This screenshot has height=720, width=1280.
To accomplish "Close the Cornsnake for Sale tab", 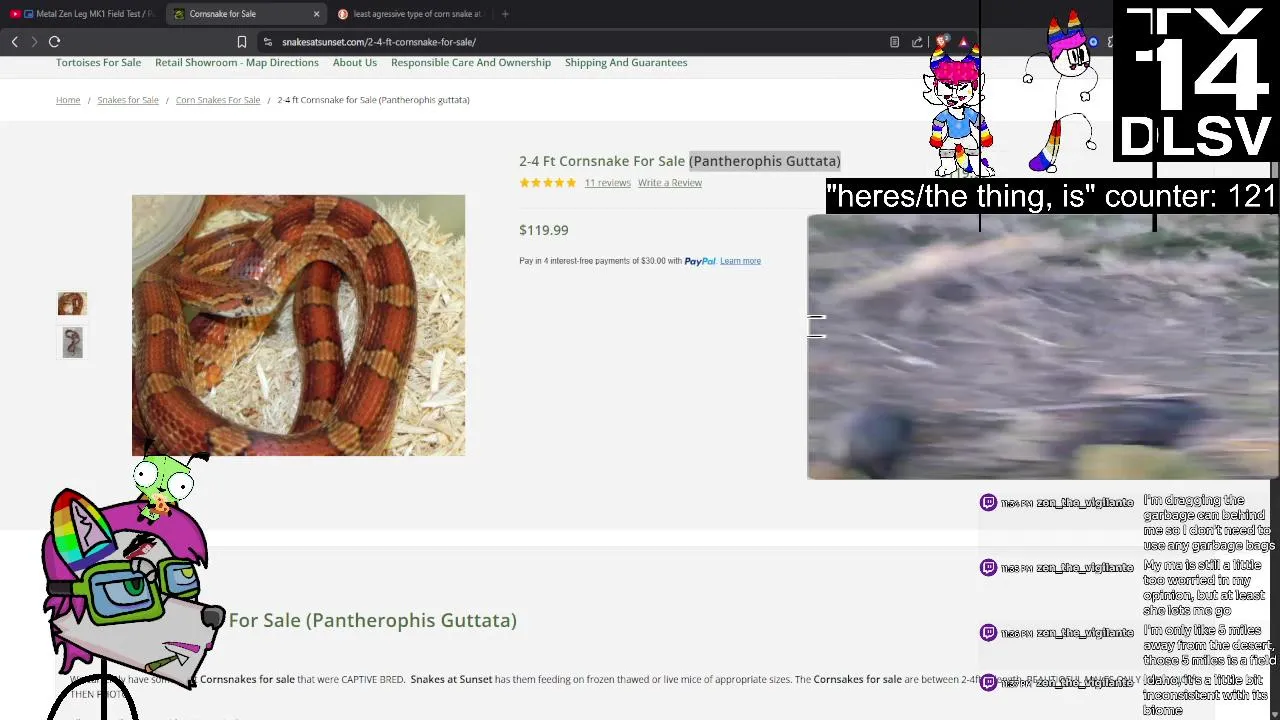I will [316, 14].
